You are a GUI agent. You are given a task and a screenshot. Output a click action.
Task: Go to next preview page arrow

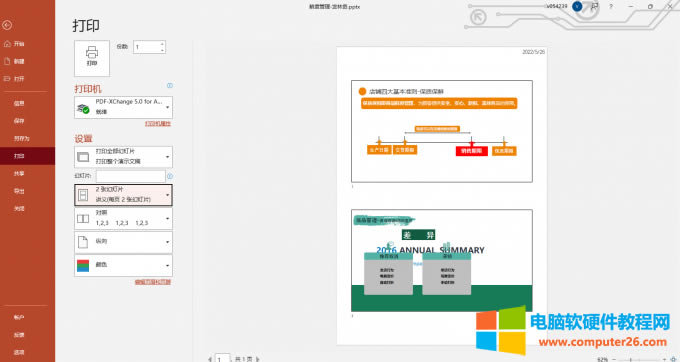tap(258, 359)
